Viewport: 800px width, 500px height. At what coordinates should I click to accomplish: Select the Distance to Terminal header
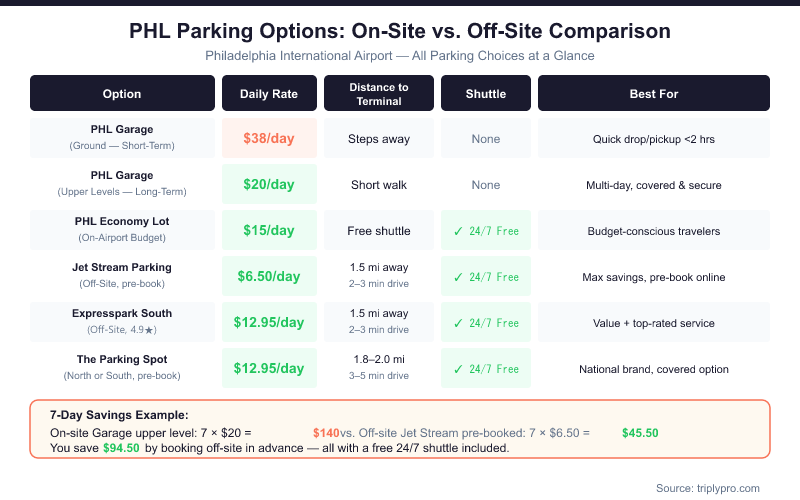coord(379,94)
